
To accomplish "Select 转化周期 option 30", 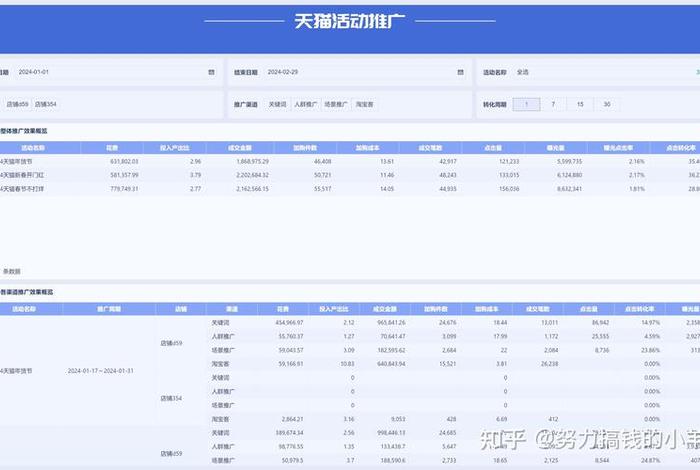I will click(607, 104).
